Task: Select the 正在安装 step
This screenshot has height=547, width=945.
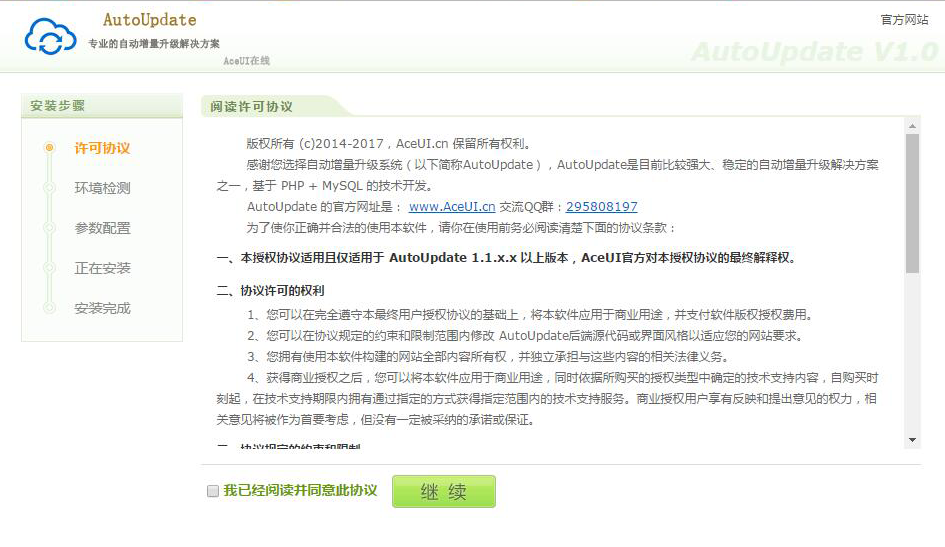Action: tap(102, 268)
